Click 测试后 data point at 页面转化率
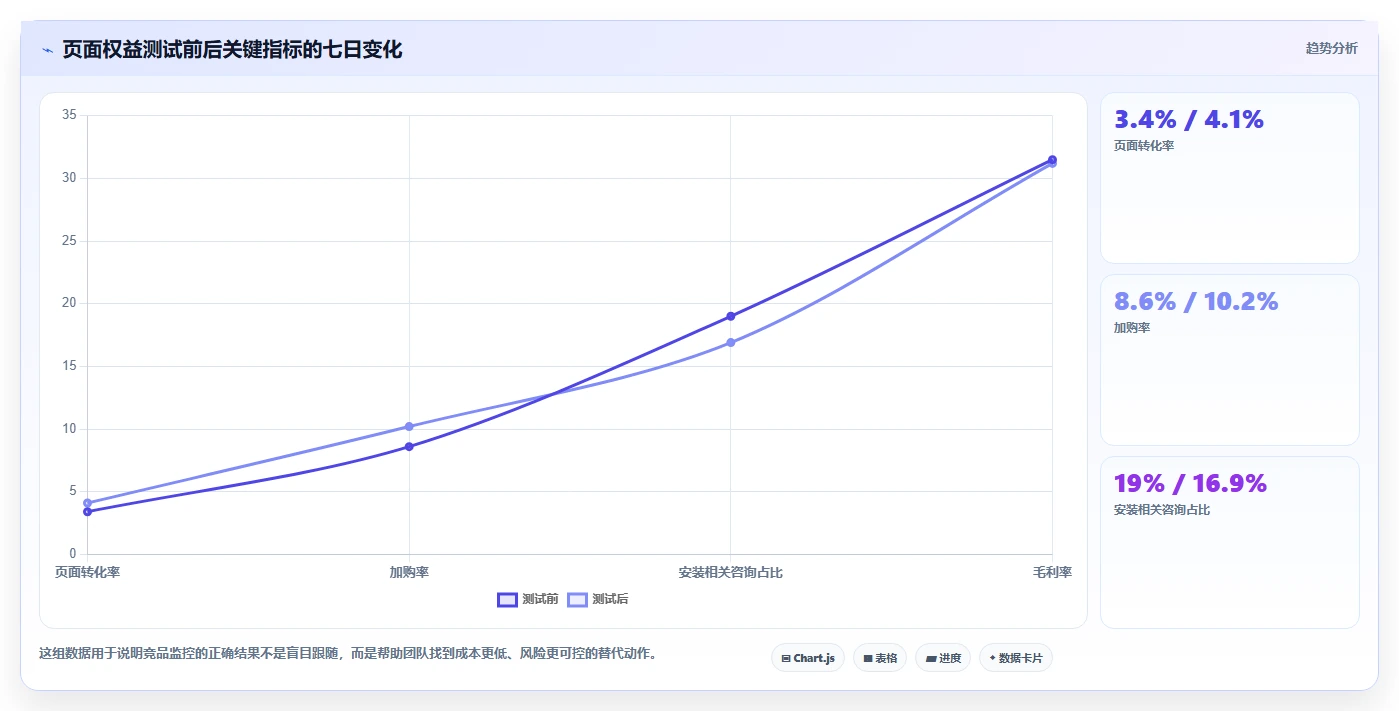This screenshot has height=711, width=1399. click(87, 503)
